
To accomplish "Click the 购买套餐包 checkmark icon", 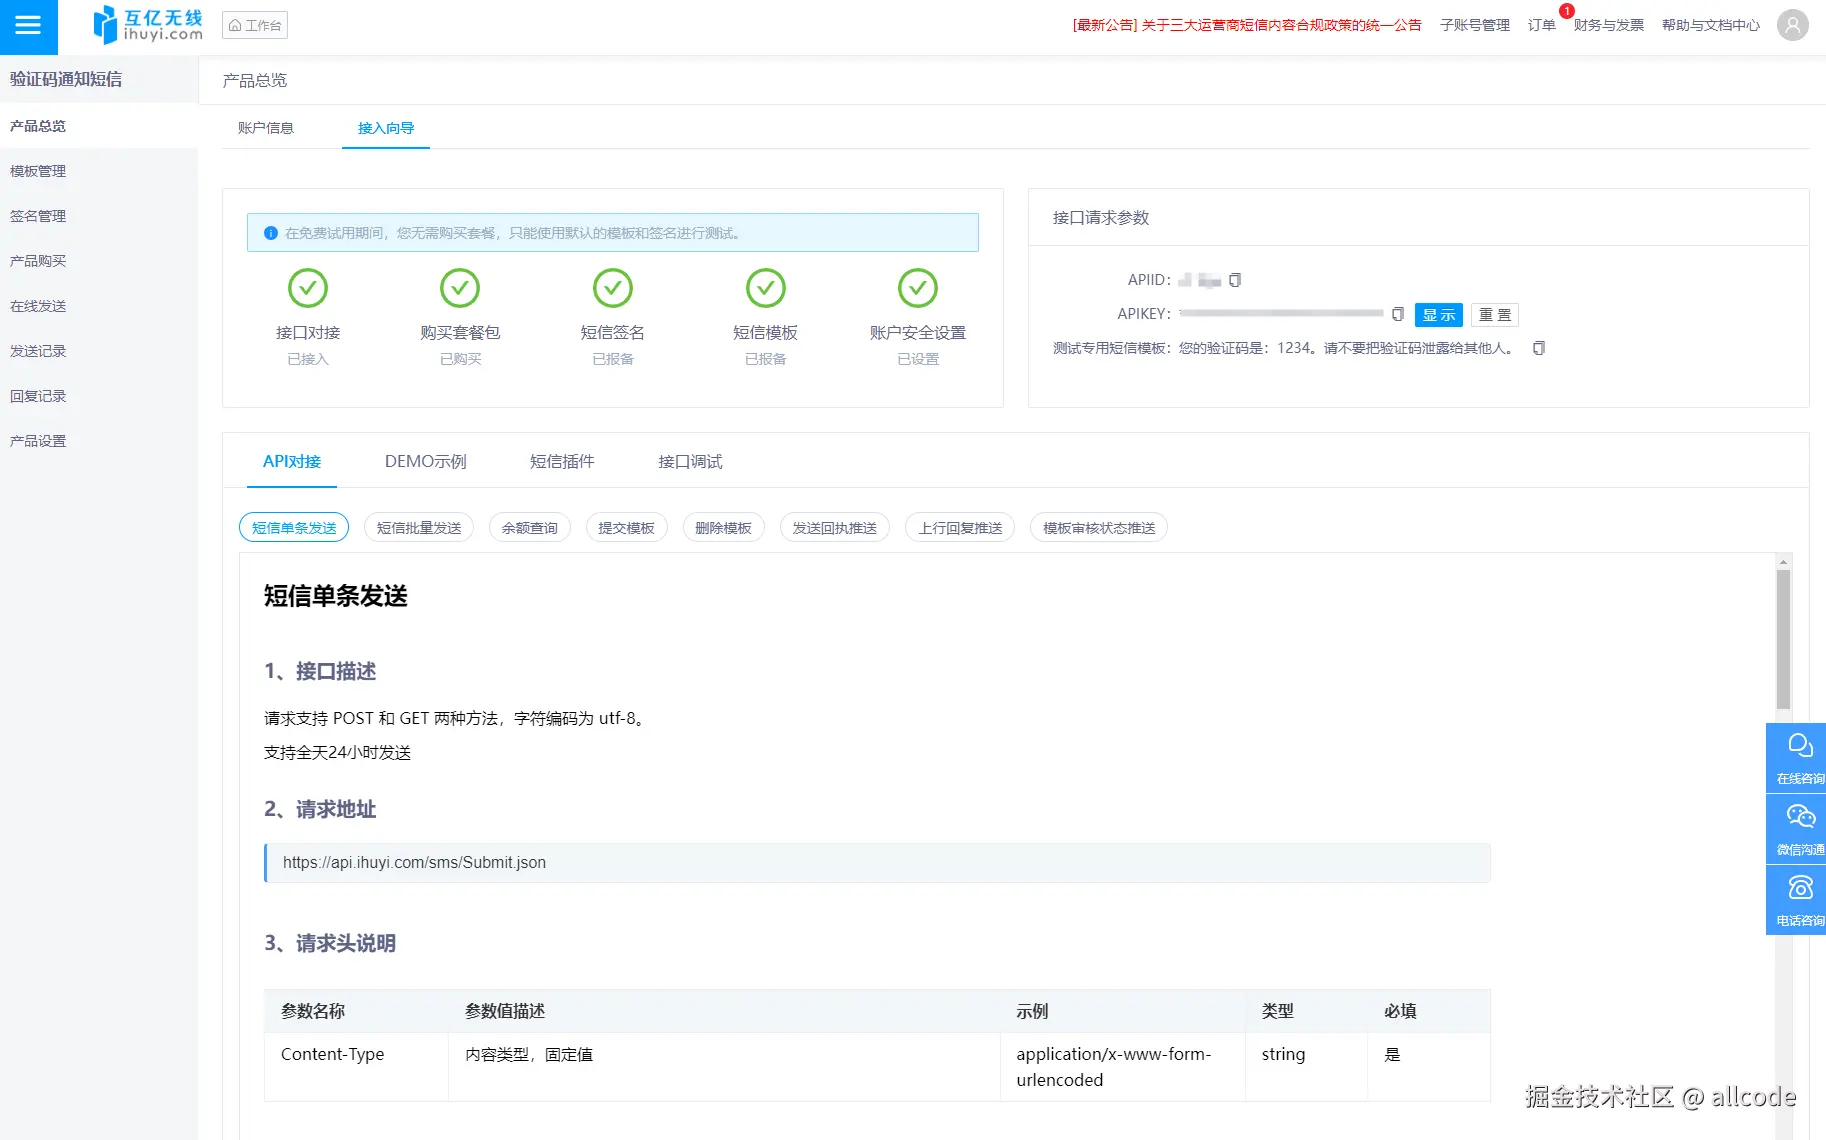I will (460, 288).
